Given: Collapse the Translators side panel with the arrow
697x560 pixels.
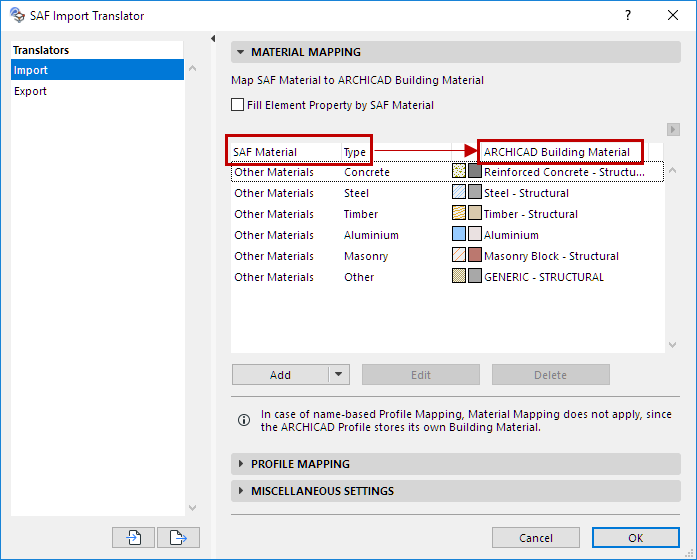Looking at the screenshot, I should [213, 39].
